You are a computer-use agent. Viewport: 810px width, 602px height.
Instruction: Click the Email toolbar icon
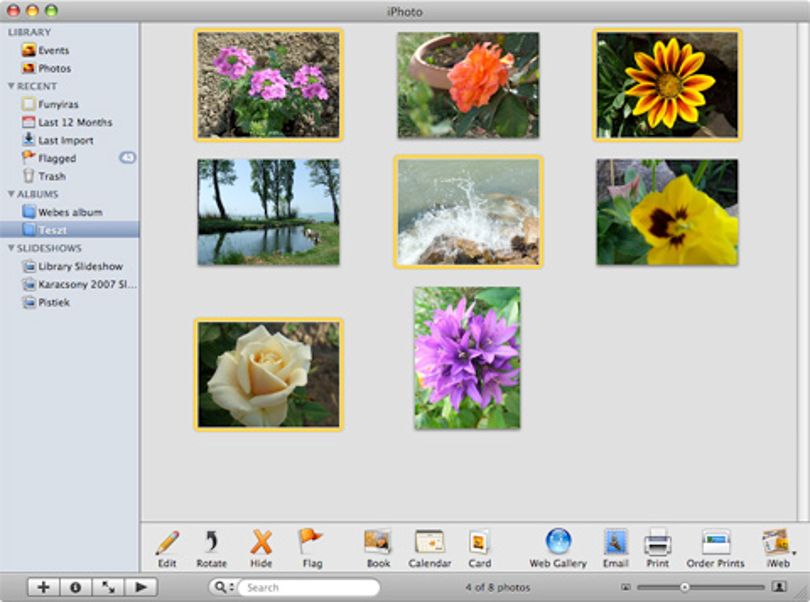616,542
